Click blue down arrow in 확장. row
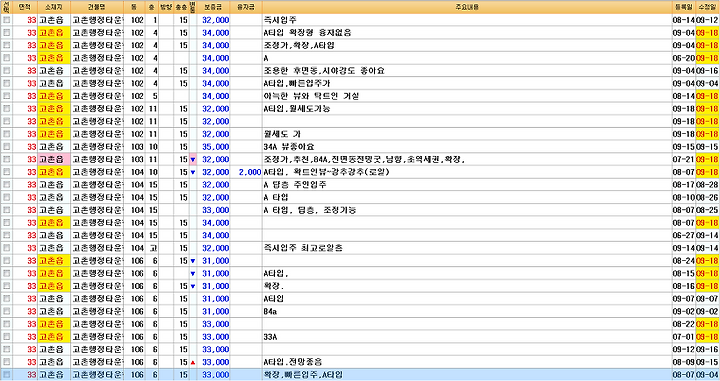The height and width of the screenshot is (381, 720). click(x=193, y=286)
